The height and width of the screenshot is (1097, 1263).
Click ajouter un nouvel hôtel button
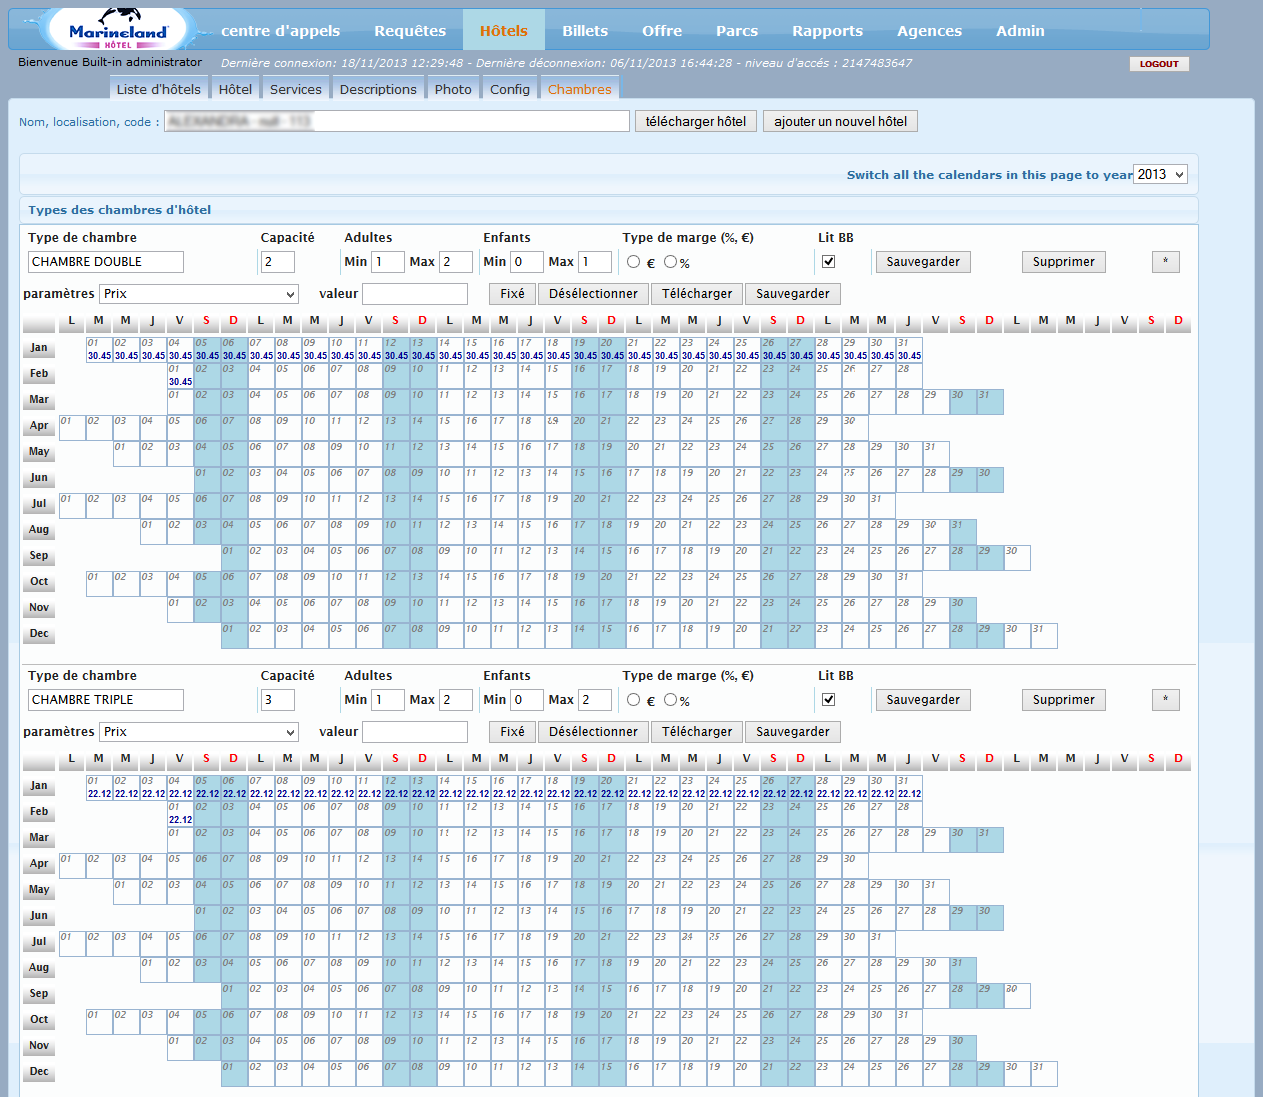pos(841,121)
